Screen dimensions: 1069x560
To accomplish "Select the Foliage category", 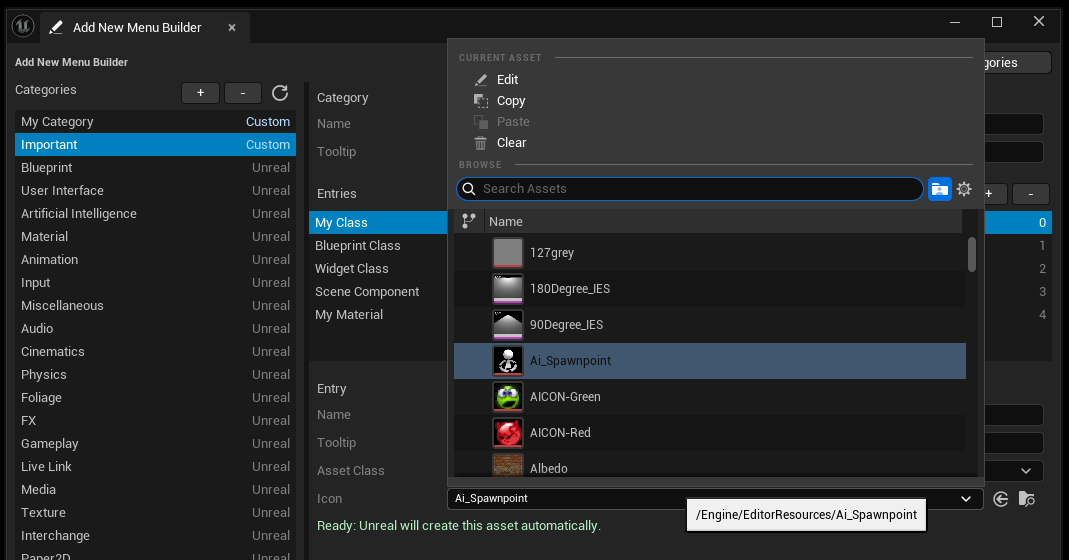I will (x=155, y=398).
